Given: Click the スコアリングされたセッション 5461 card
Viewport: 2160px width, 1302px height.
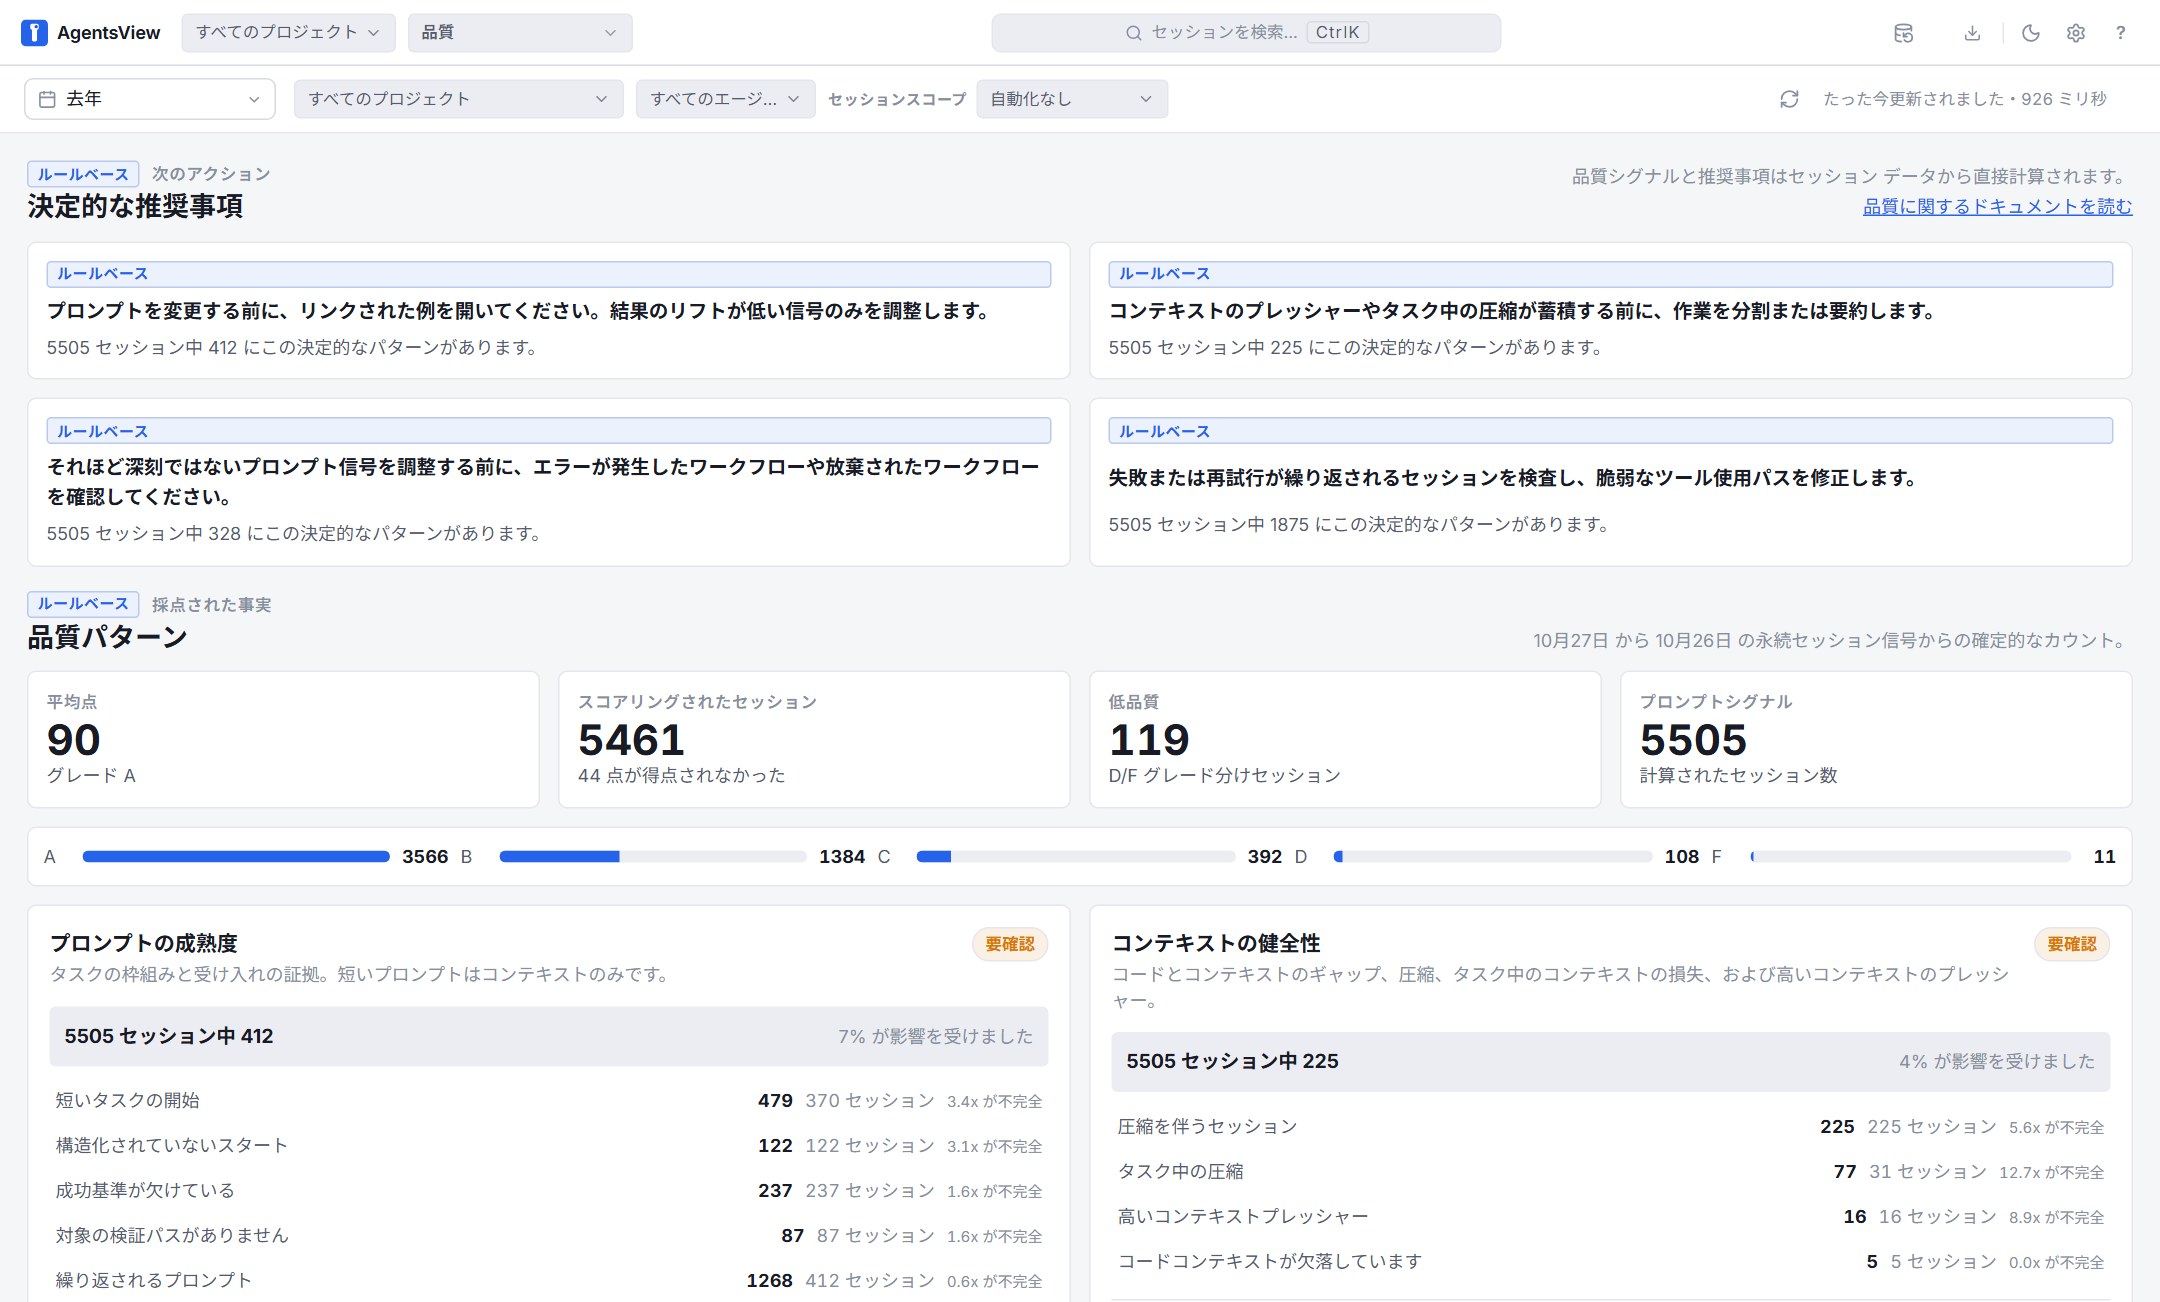Looking at the screenshot, I should point(814,739).
